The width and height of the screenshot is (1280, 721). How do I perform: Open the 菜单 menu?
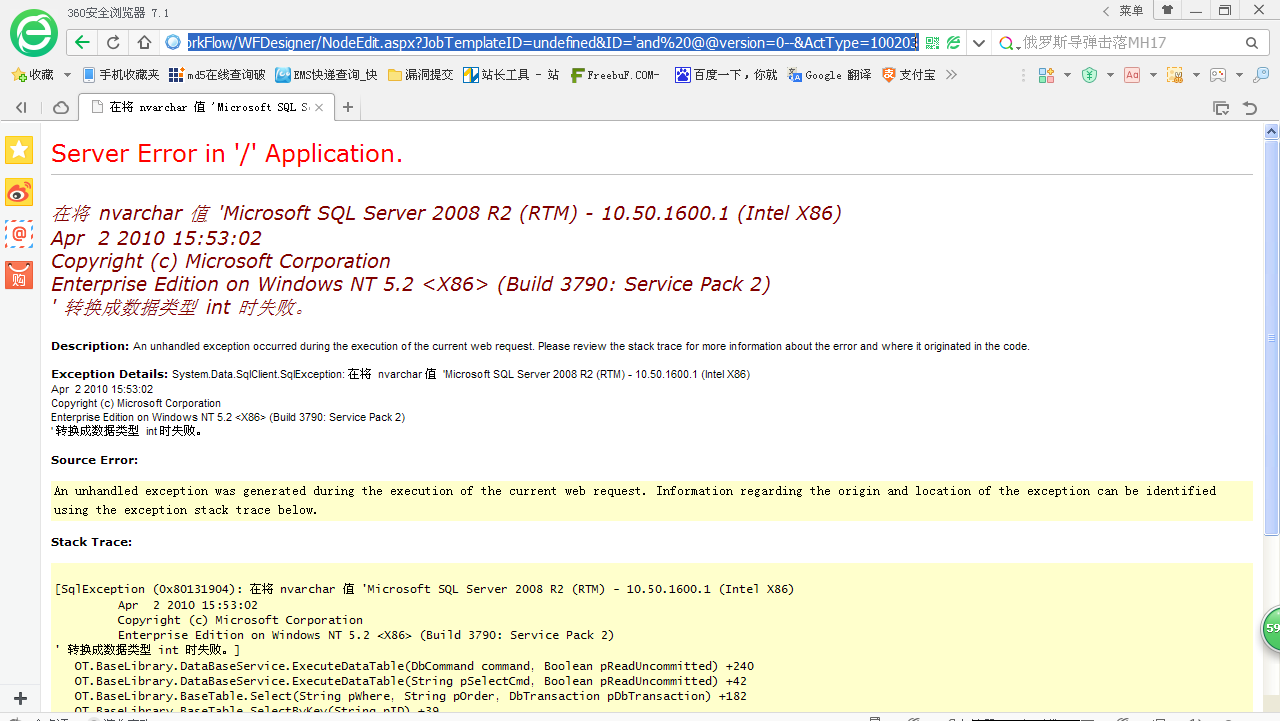[x=1131, y=11]
